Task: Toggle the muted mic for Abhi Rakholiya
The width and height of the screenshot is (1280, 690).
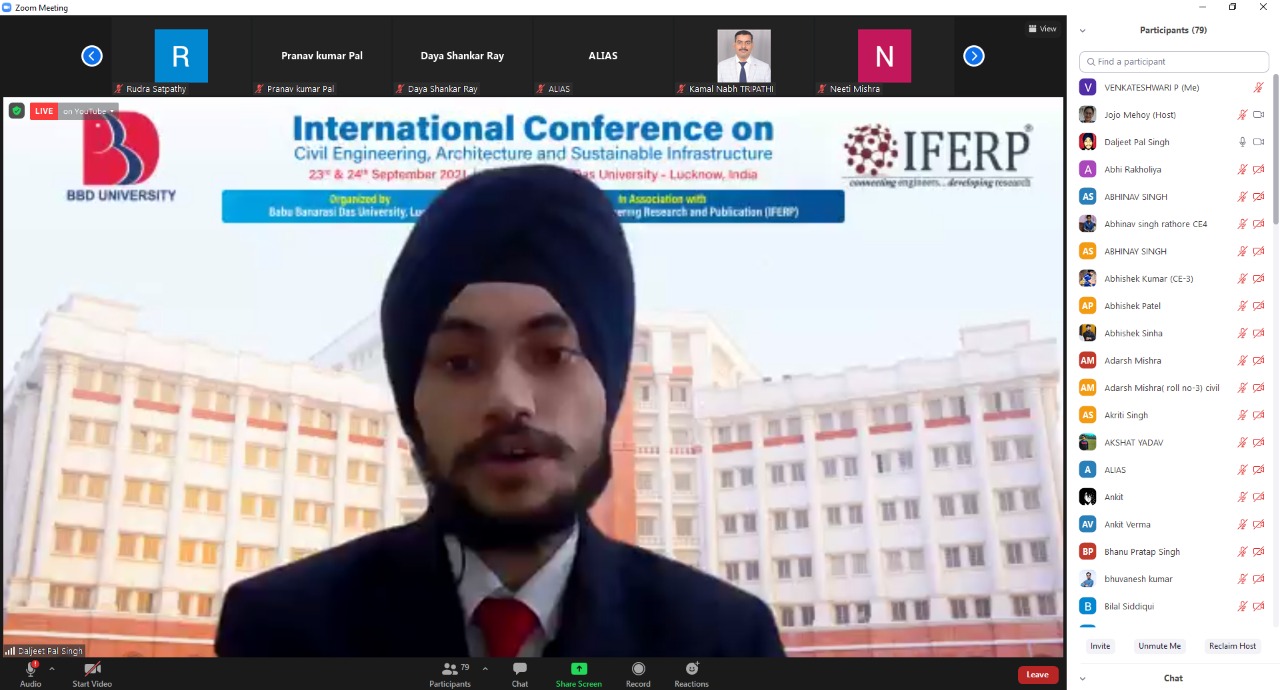Action: pyautogui.click(x=1242, y=169)
